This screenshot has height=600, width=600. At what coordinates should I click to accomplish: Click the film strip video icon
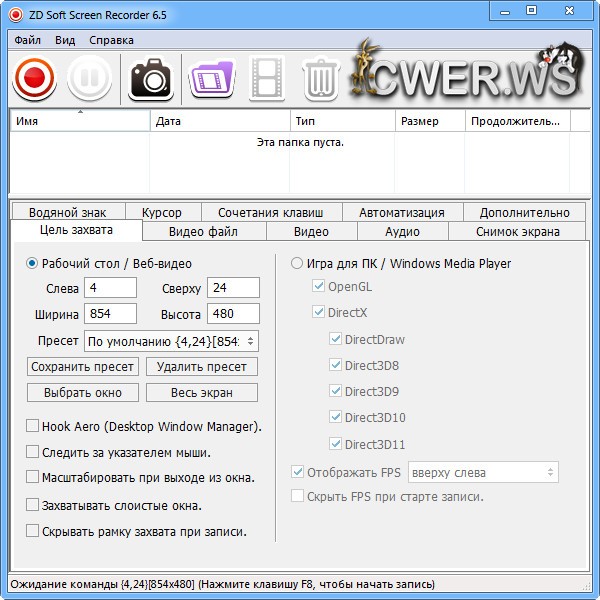pos(266,79)
